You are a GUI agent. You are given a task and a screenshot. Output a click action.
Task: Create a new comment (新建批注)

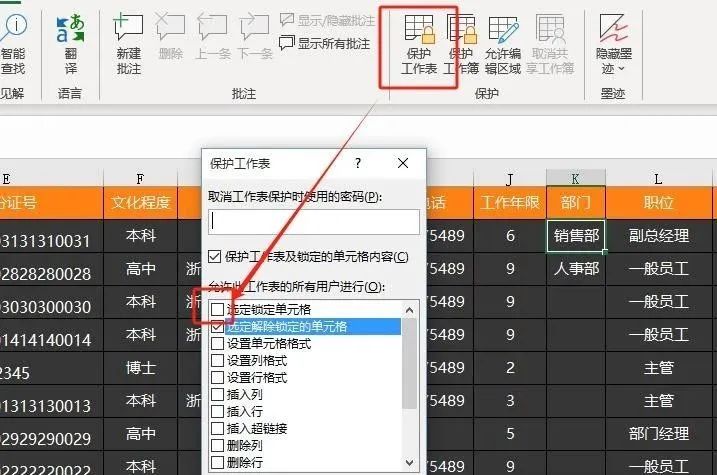[128, 44]
